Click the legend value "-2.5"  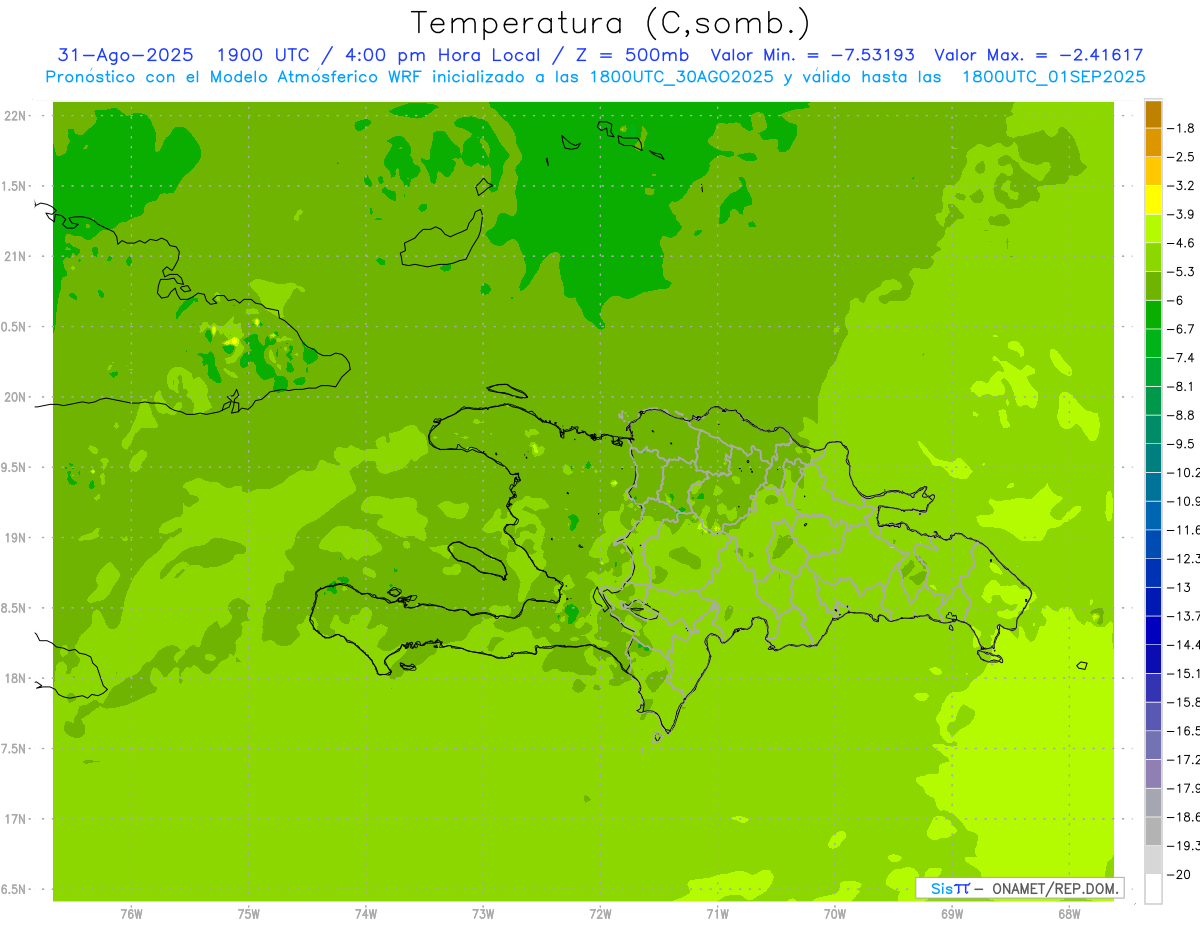pos(1182,157)
